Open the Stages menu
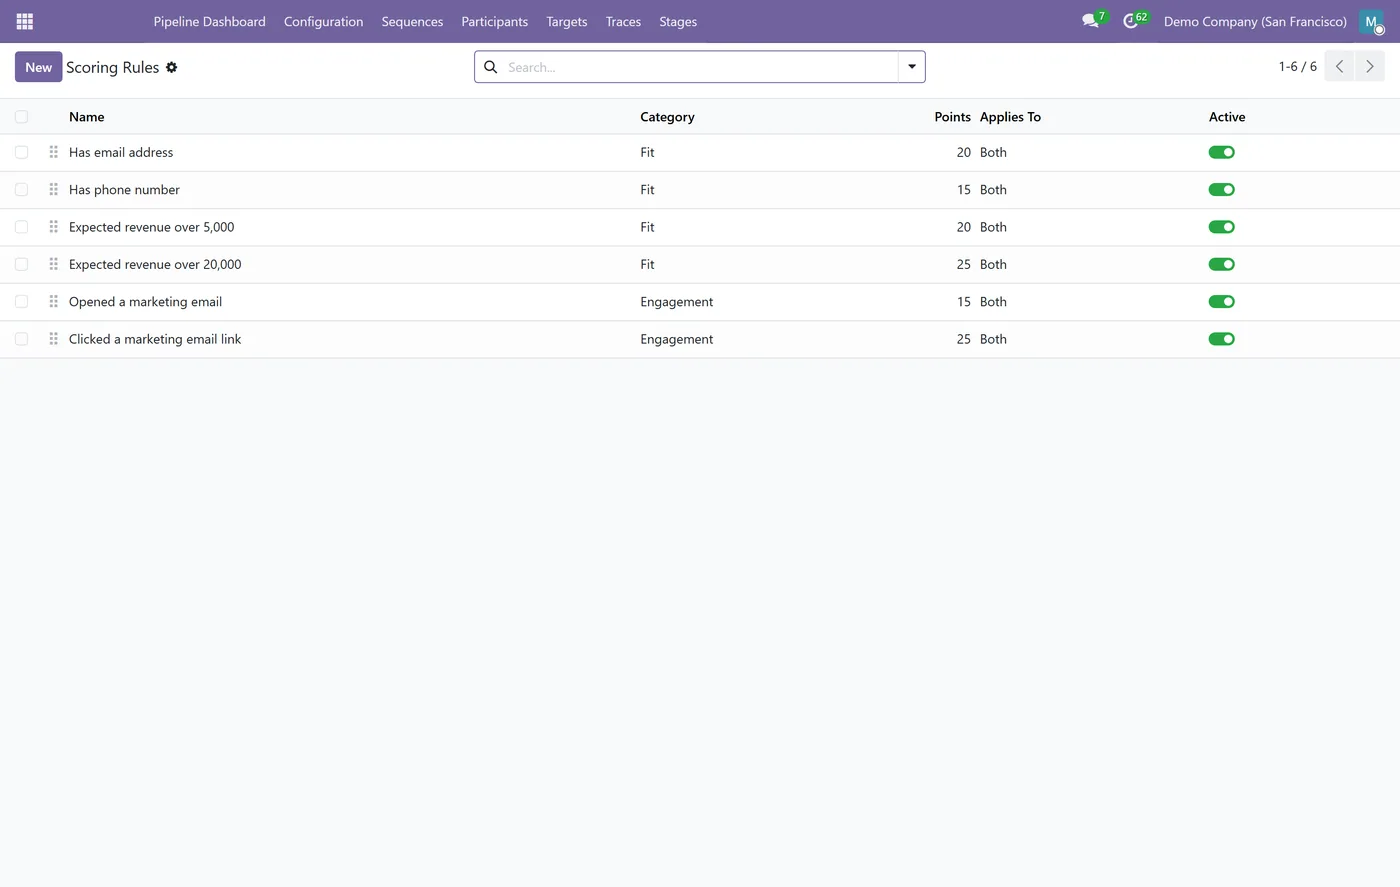 [x=678, y=21]
